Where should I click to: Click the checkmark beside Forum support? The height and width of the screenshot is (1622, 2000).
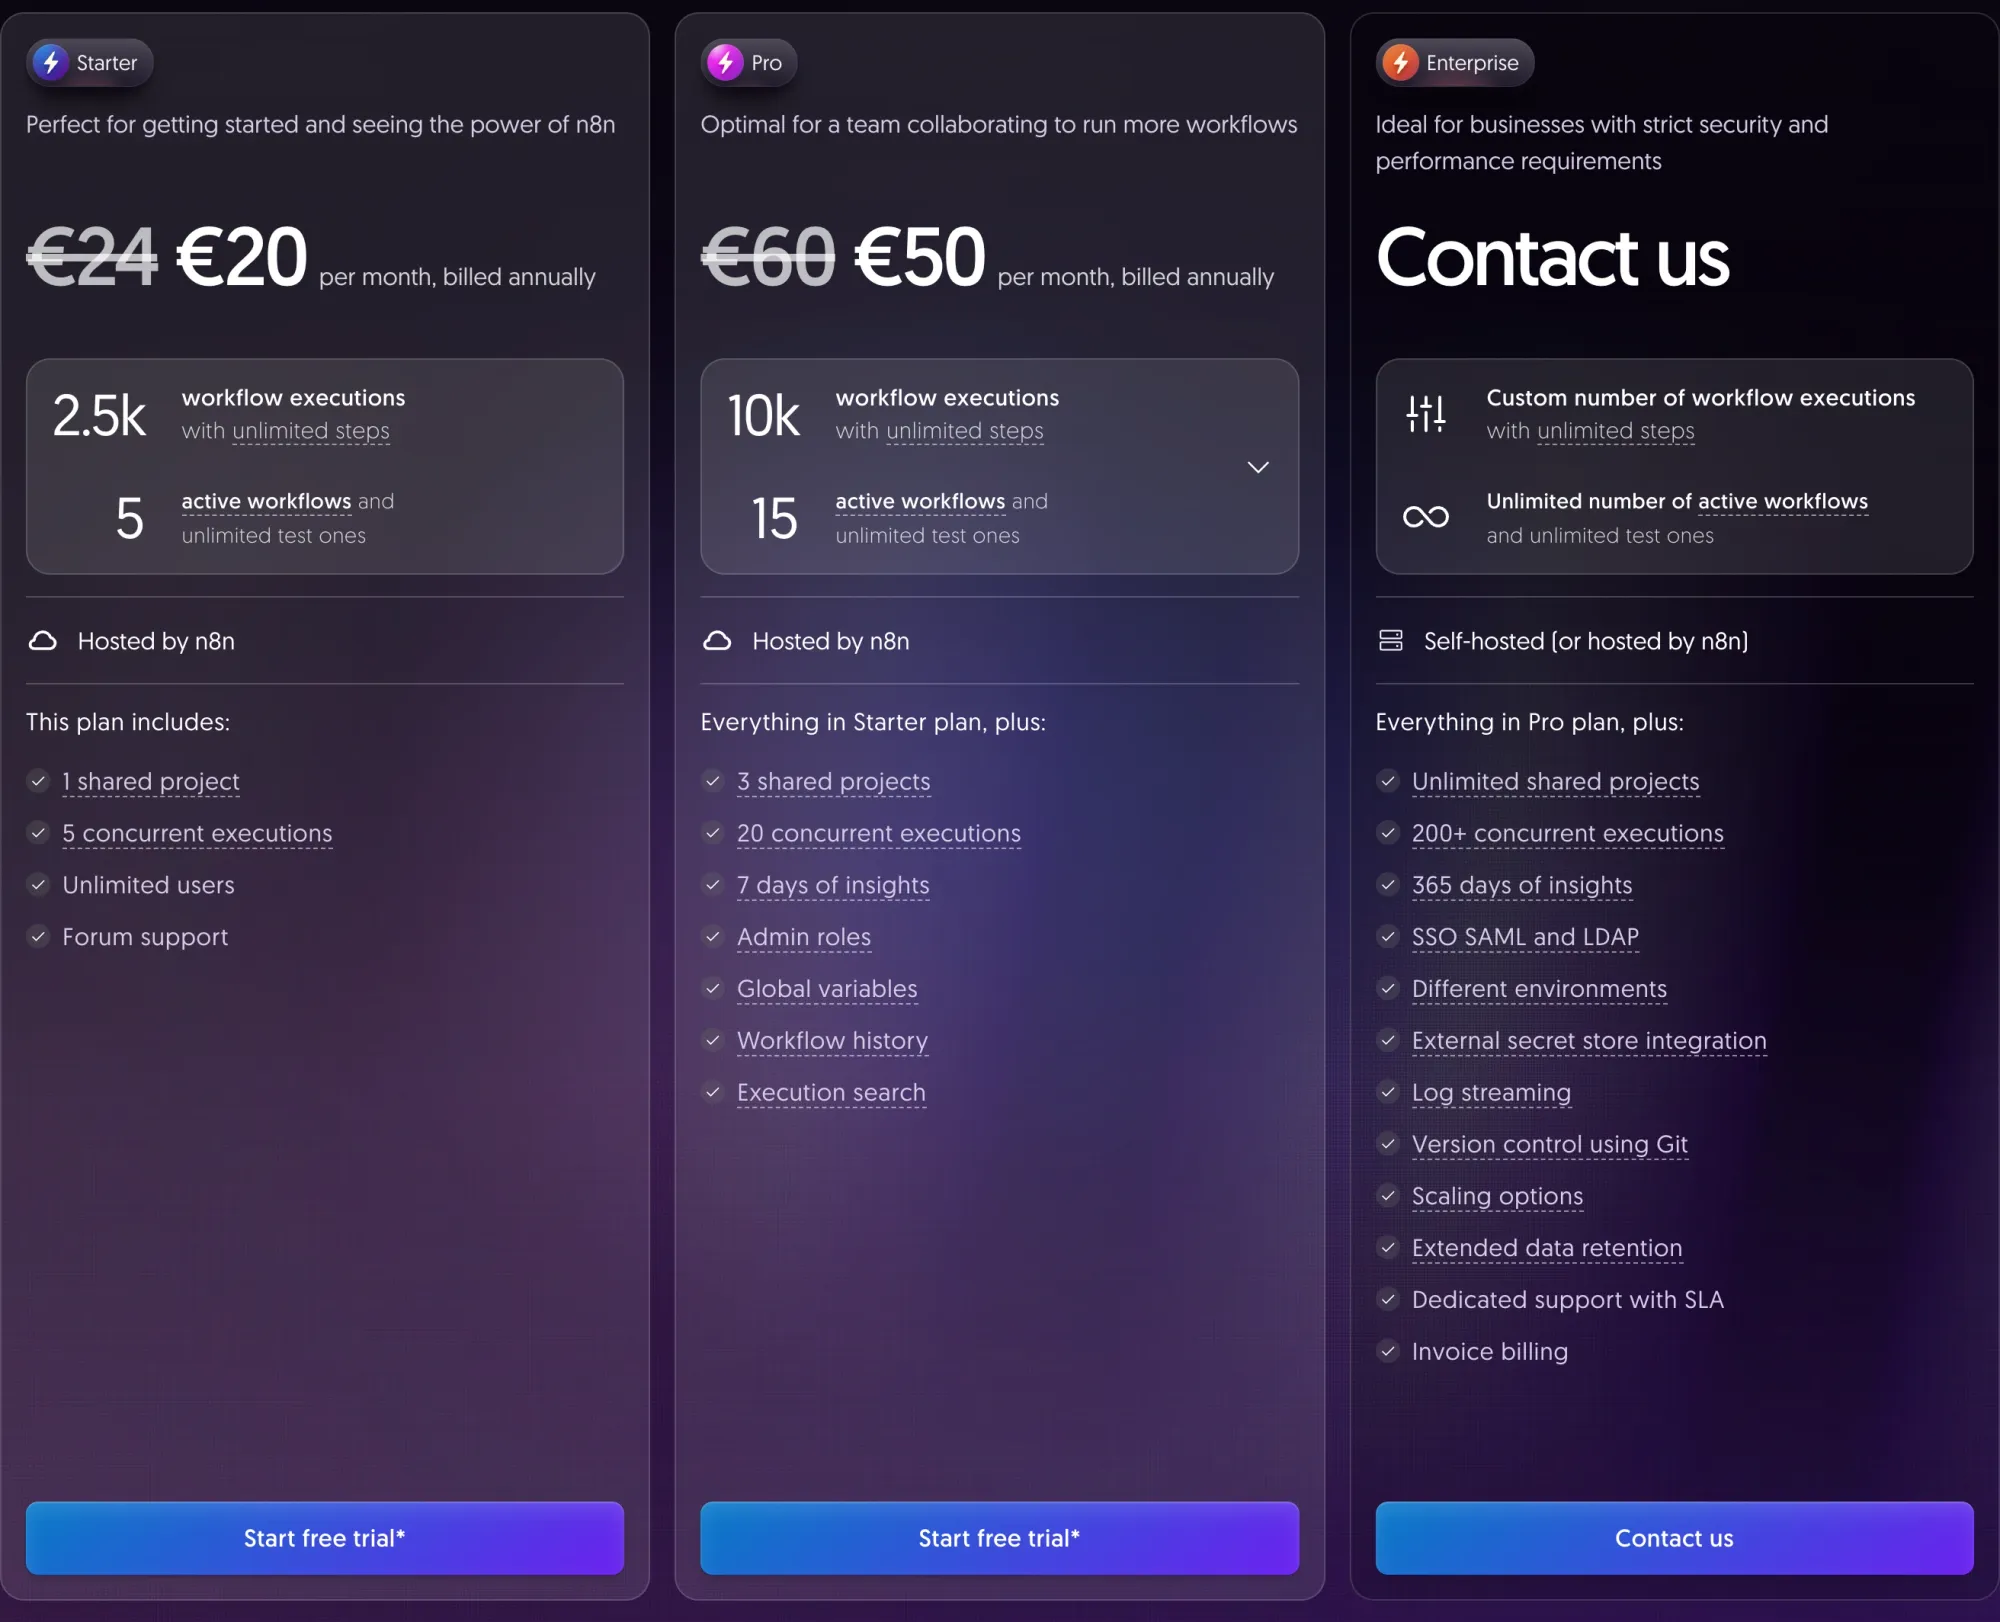38,937
